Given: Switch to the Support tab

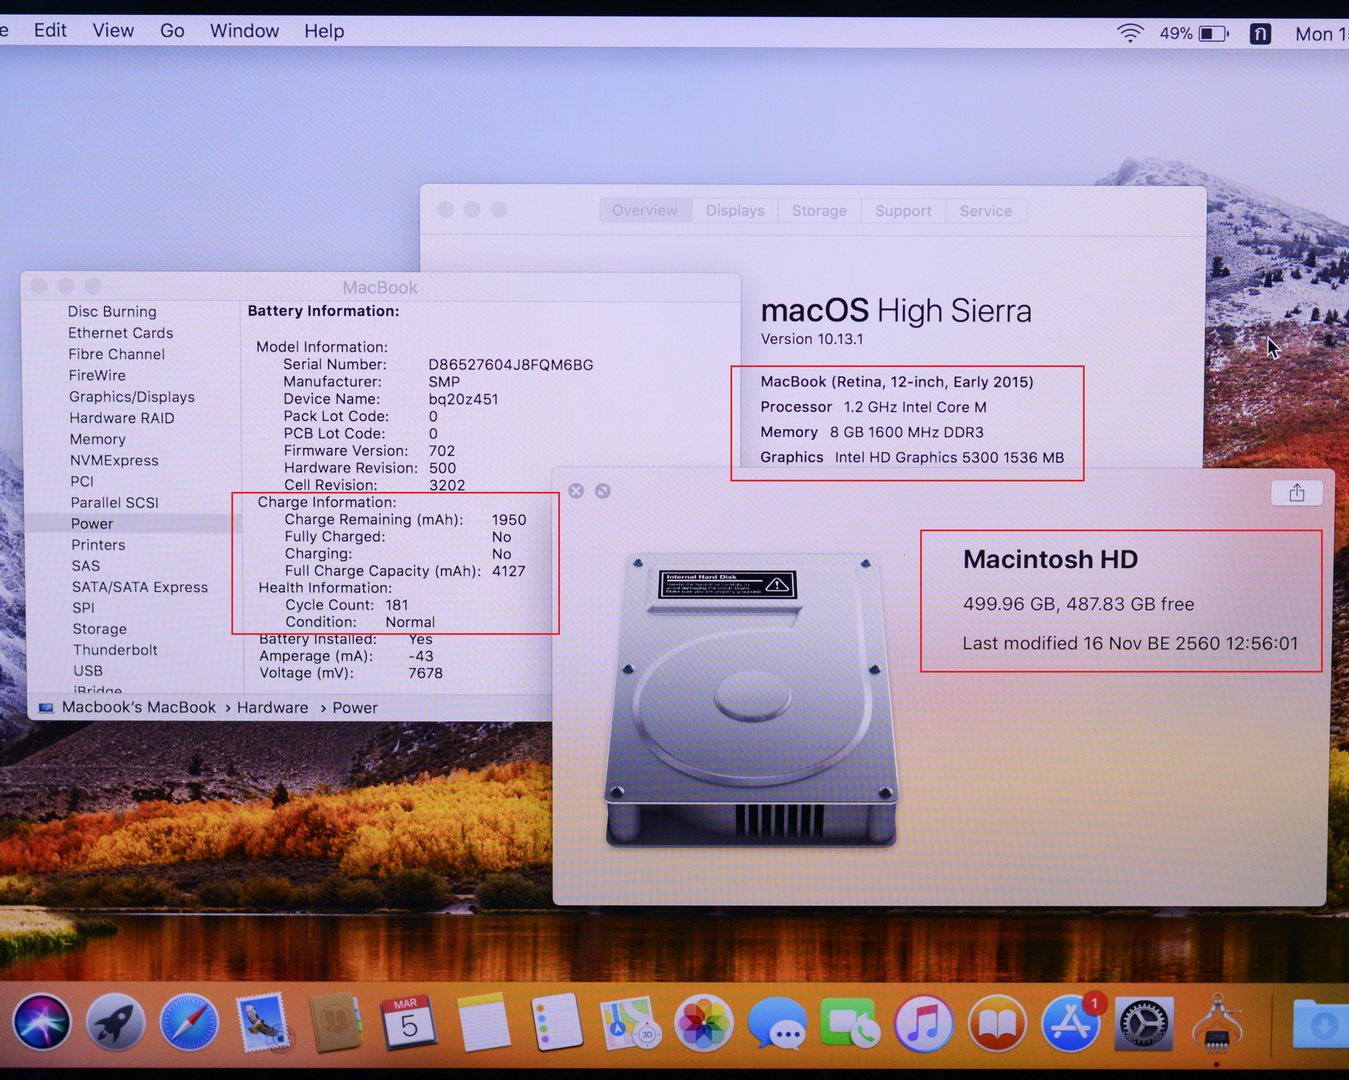Looking at the screenshot, I should click(903, 211).
